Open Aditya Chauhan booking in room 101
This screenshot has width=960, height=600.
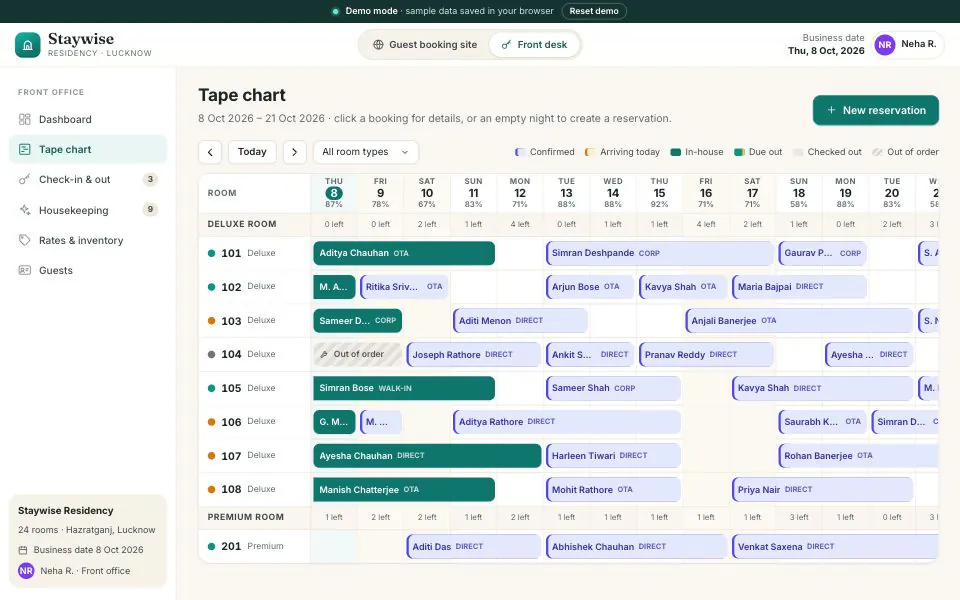(x=404, y=253)
